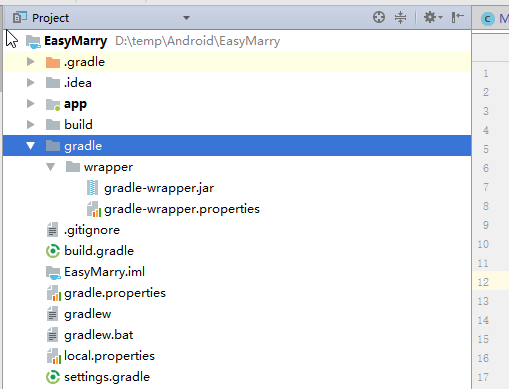Image resolution: width=509 pixels, height=389 pixels.
Task: Click the gradle.properties file icon
Action: coord(54,293)
